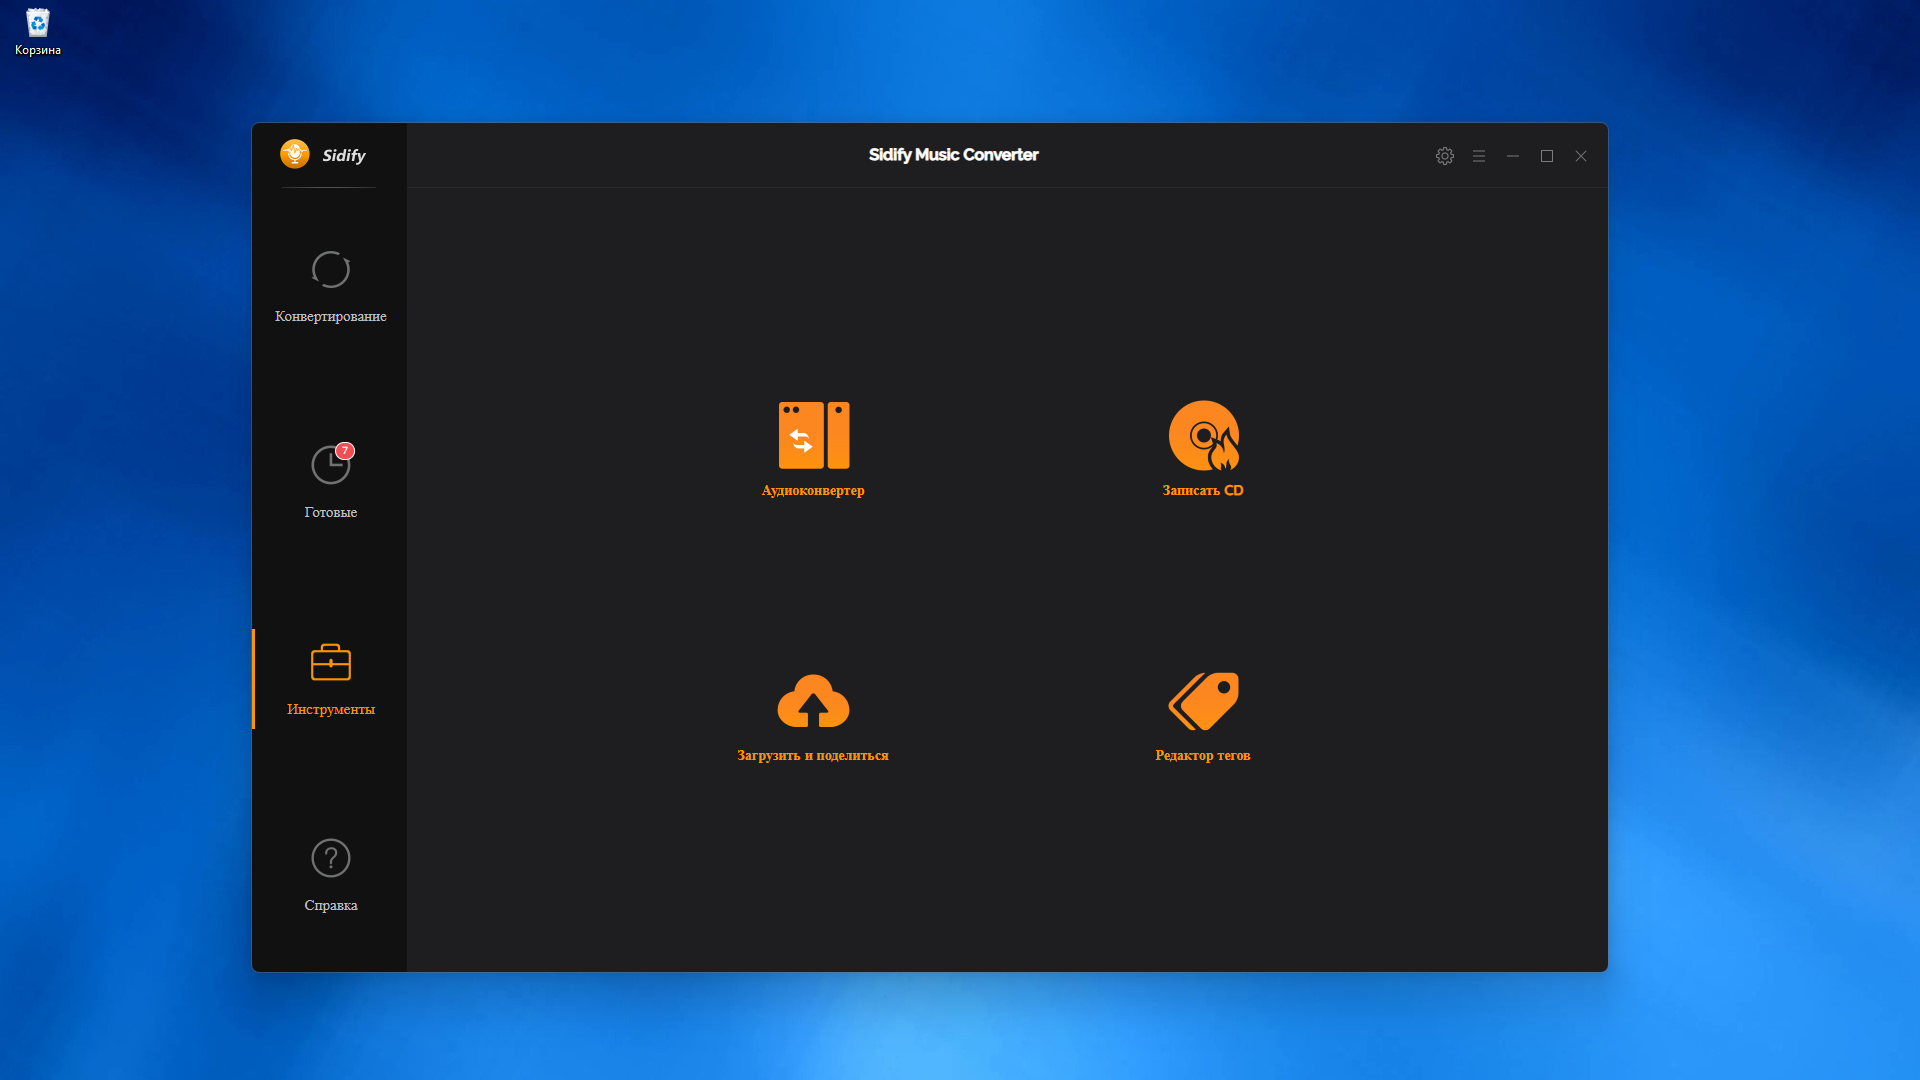
Task: Open the Tag Editor tag icon
Action: pyautogui.click(x=1204, y=701)
